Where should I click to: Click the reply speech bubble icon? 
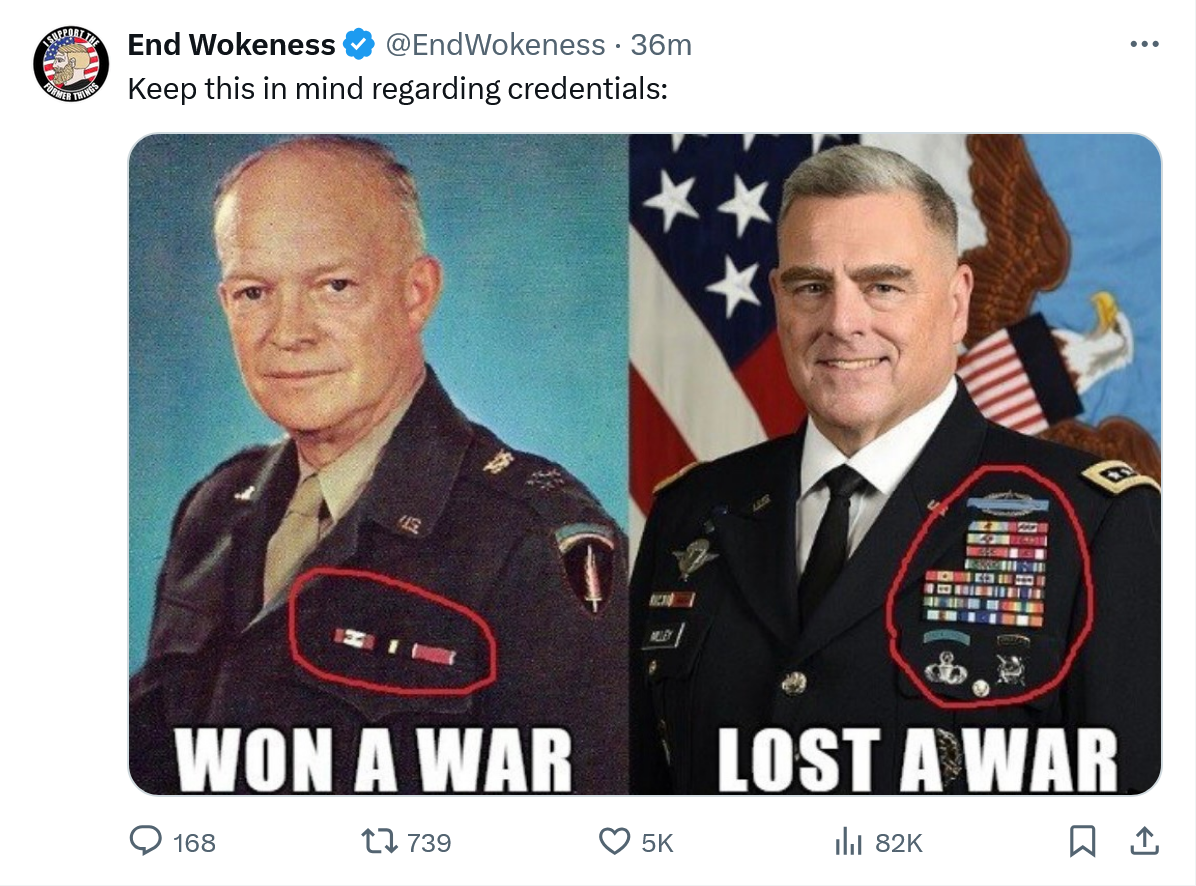(x=145, y=841)
